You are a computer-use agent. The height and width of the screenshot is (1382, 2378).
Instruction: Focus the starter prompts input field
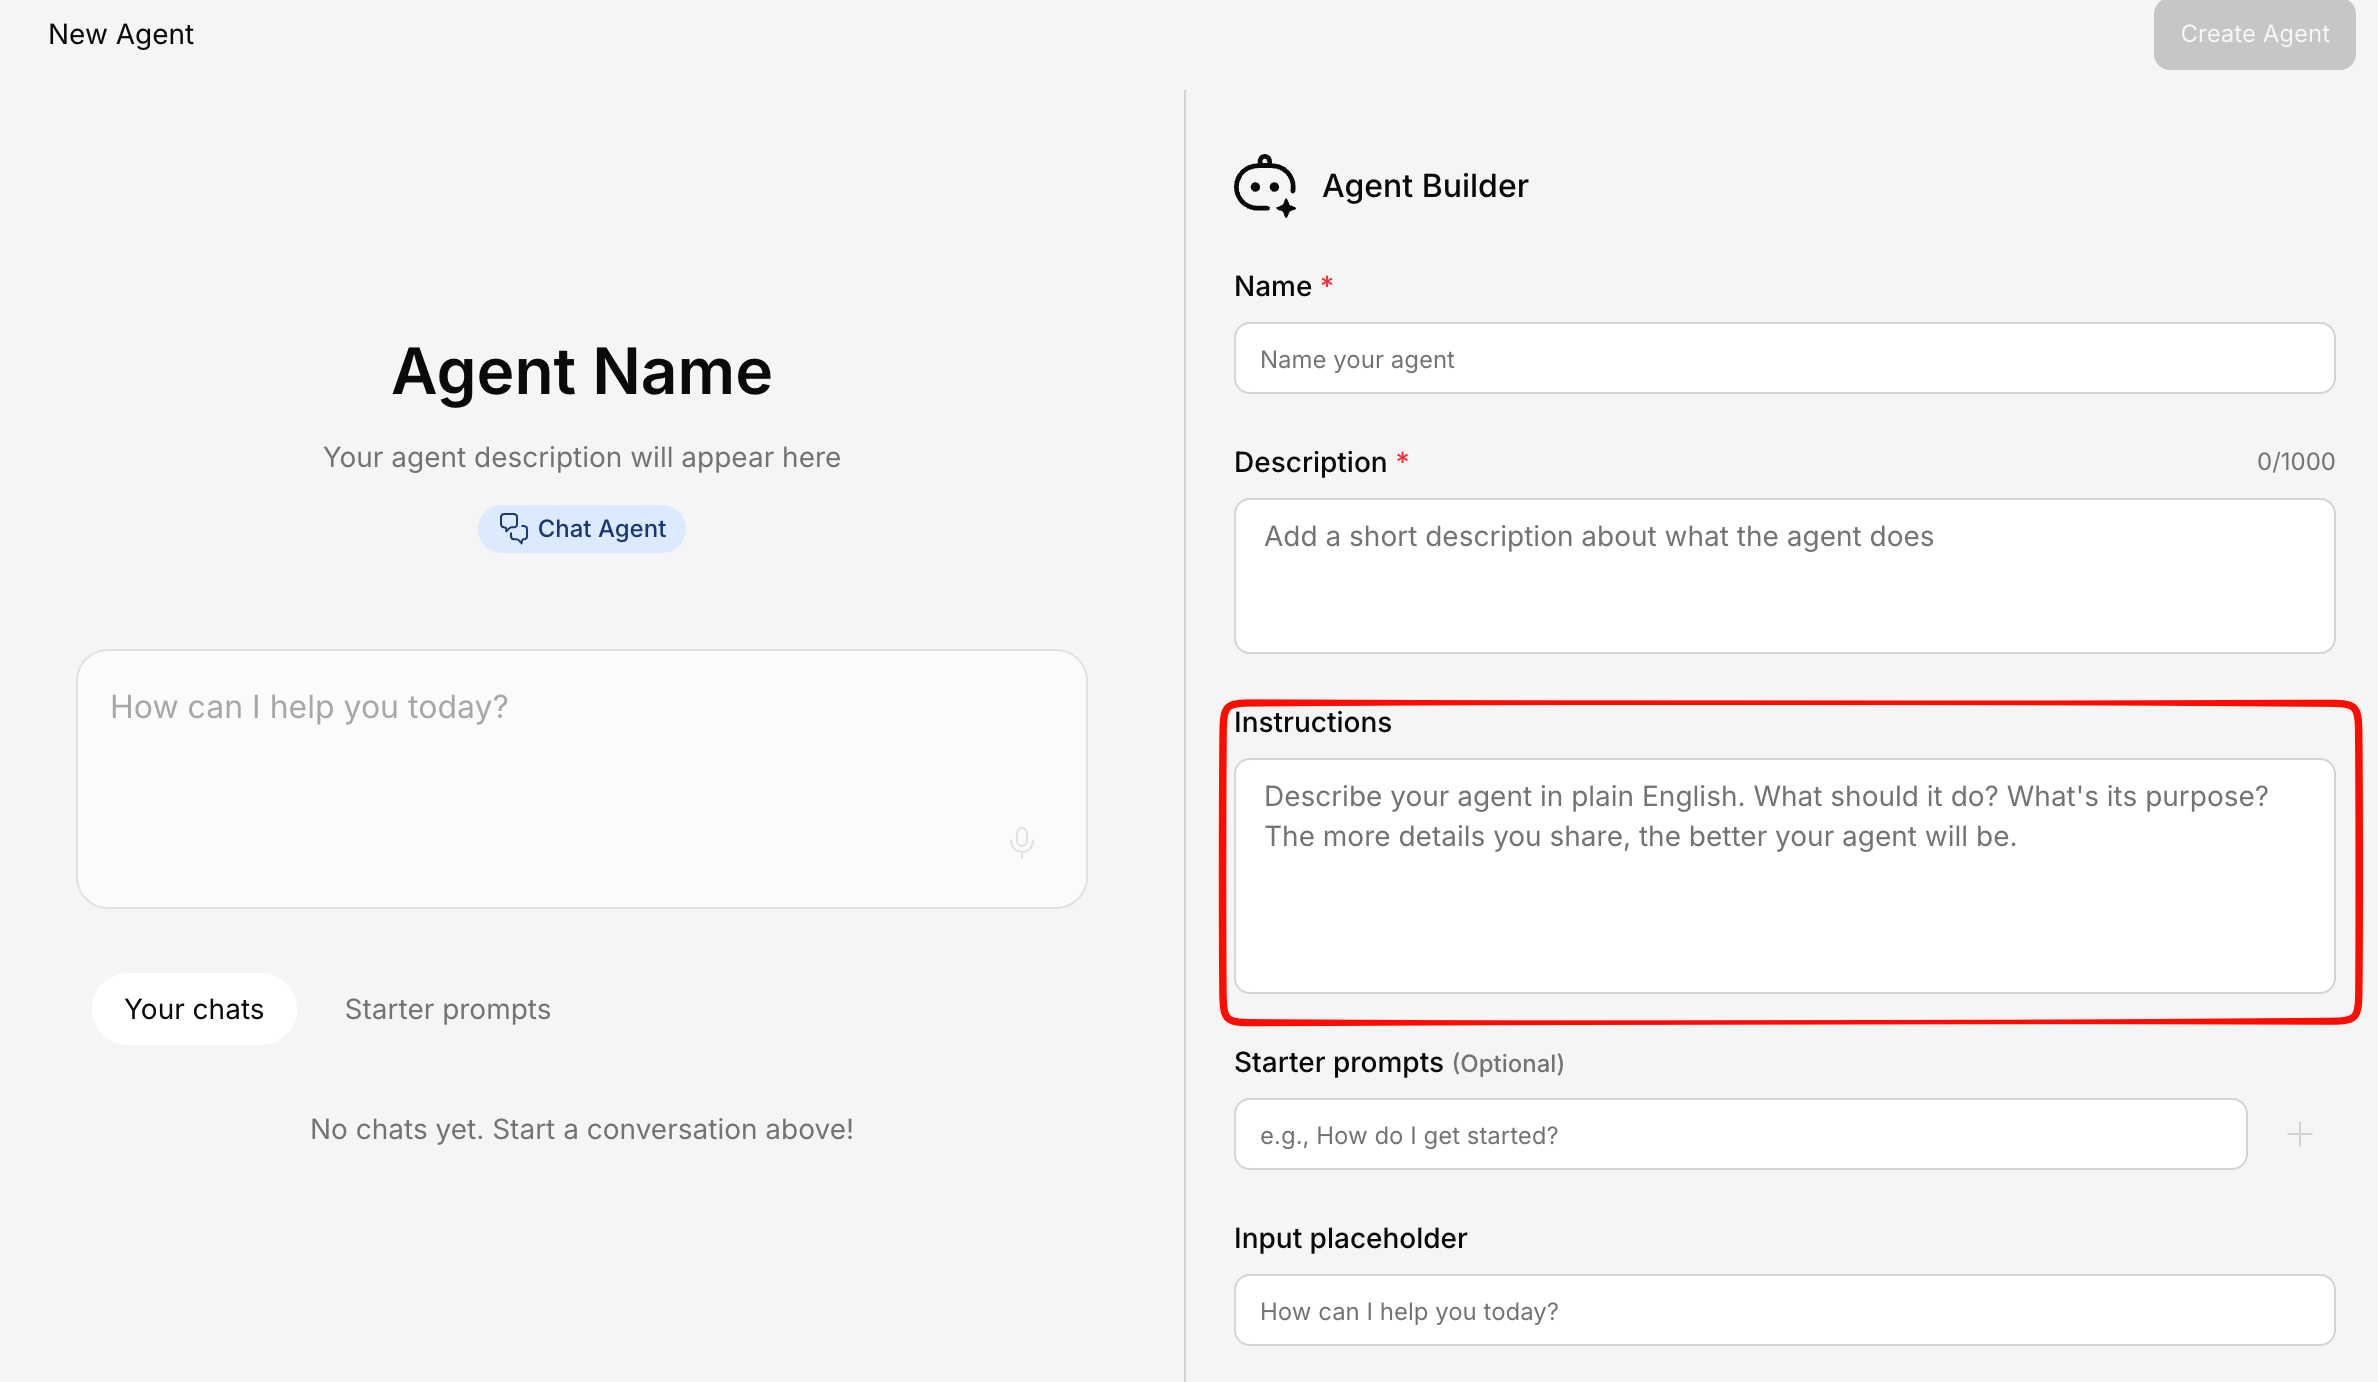pos(1740,1135)
